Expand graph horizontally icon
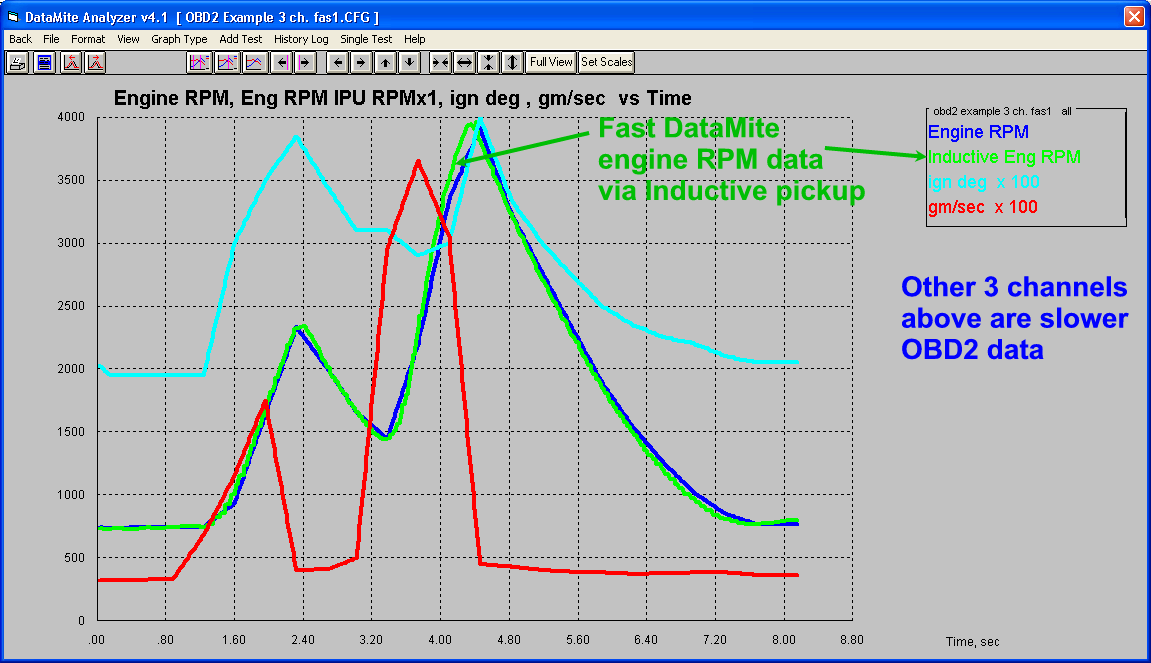The image size is (1151, 663). pyautogui.click(x=464, y=62)
